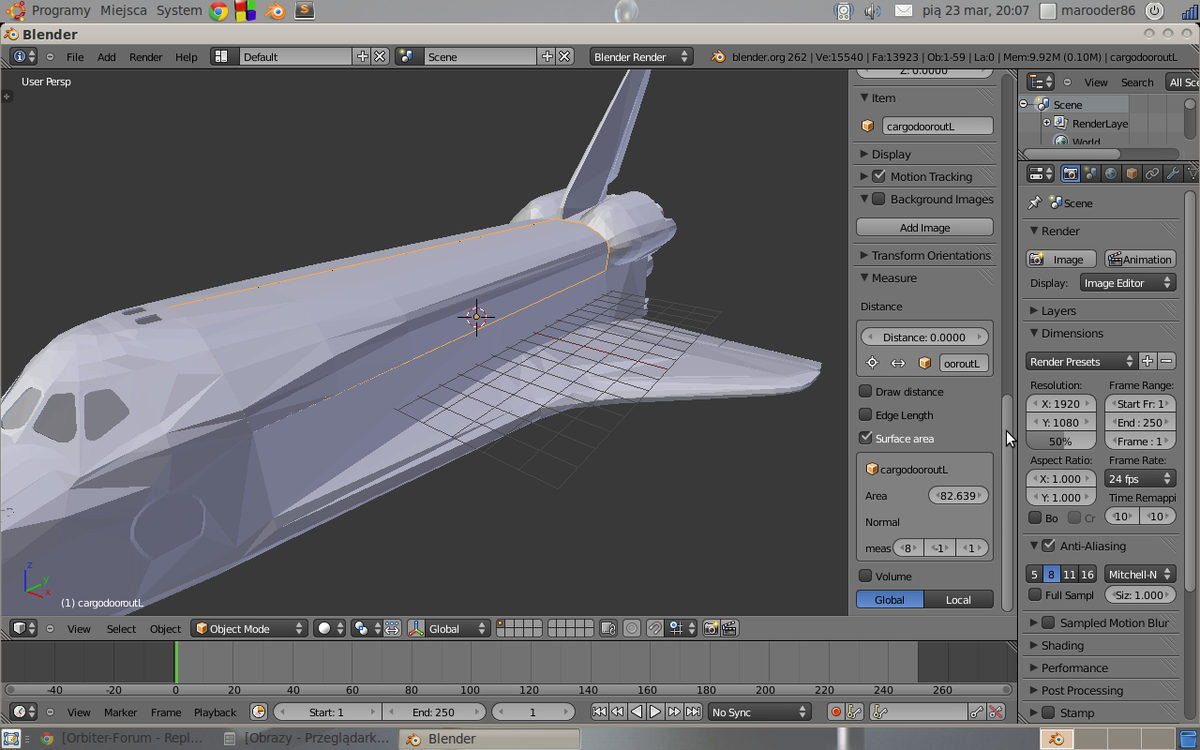The height and width of the screenshot is (750, 1200).
Task: Open the Select menu in 3D view
Action: [121, 629]
